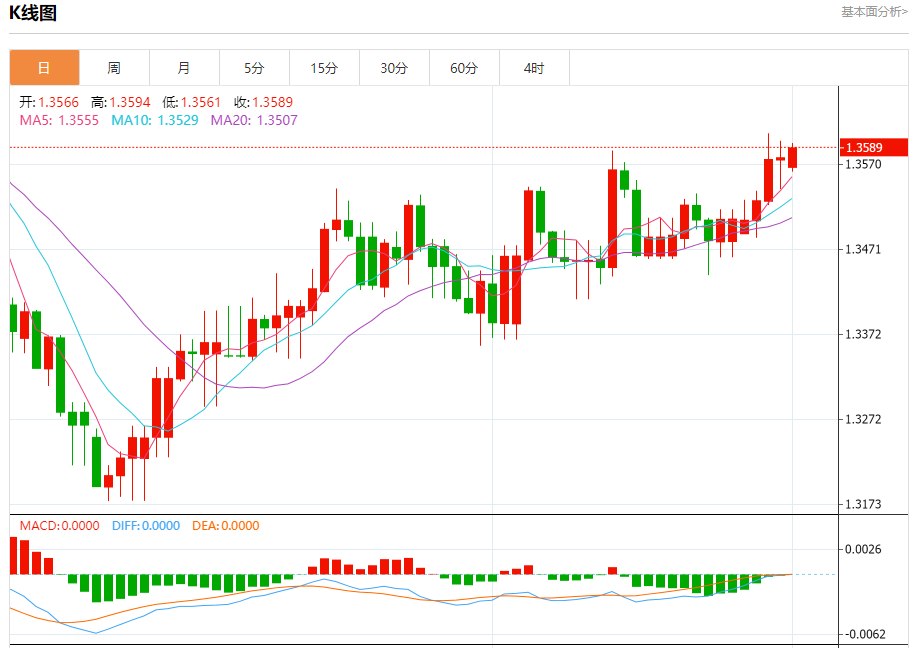915x648 pixels.
Task: Click the high price value 1.3594
Action: pyautogui.click(x=130, y=102)
